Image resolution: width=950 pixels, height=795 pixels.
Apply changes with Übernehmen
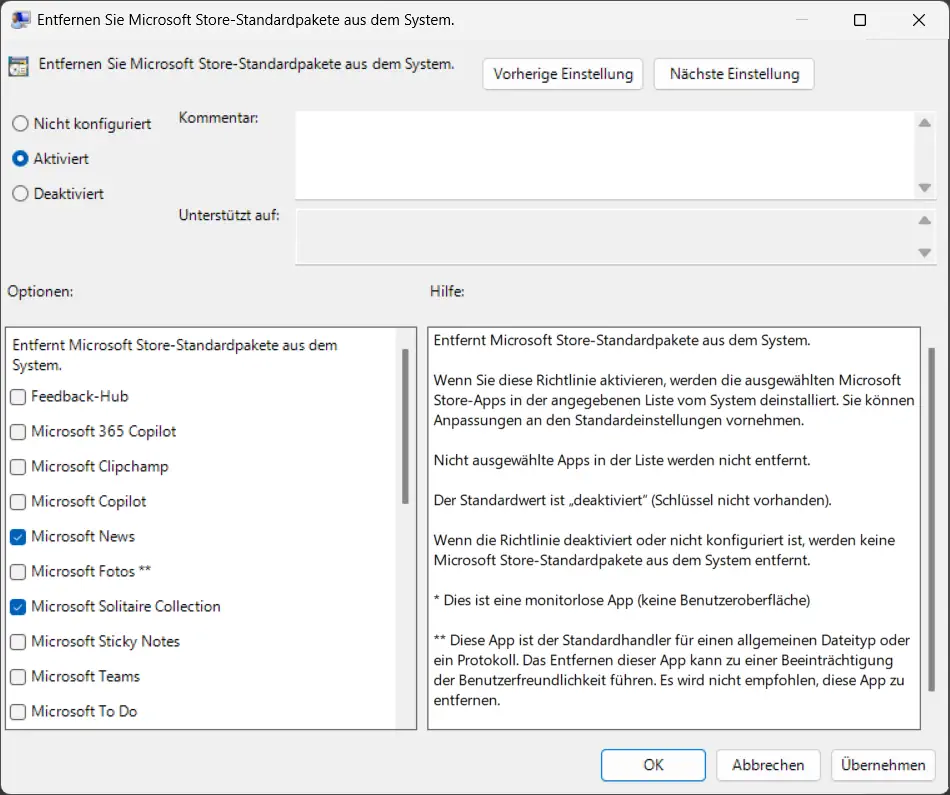883,765
